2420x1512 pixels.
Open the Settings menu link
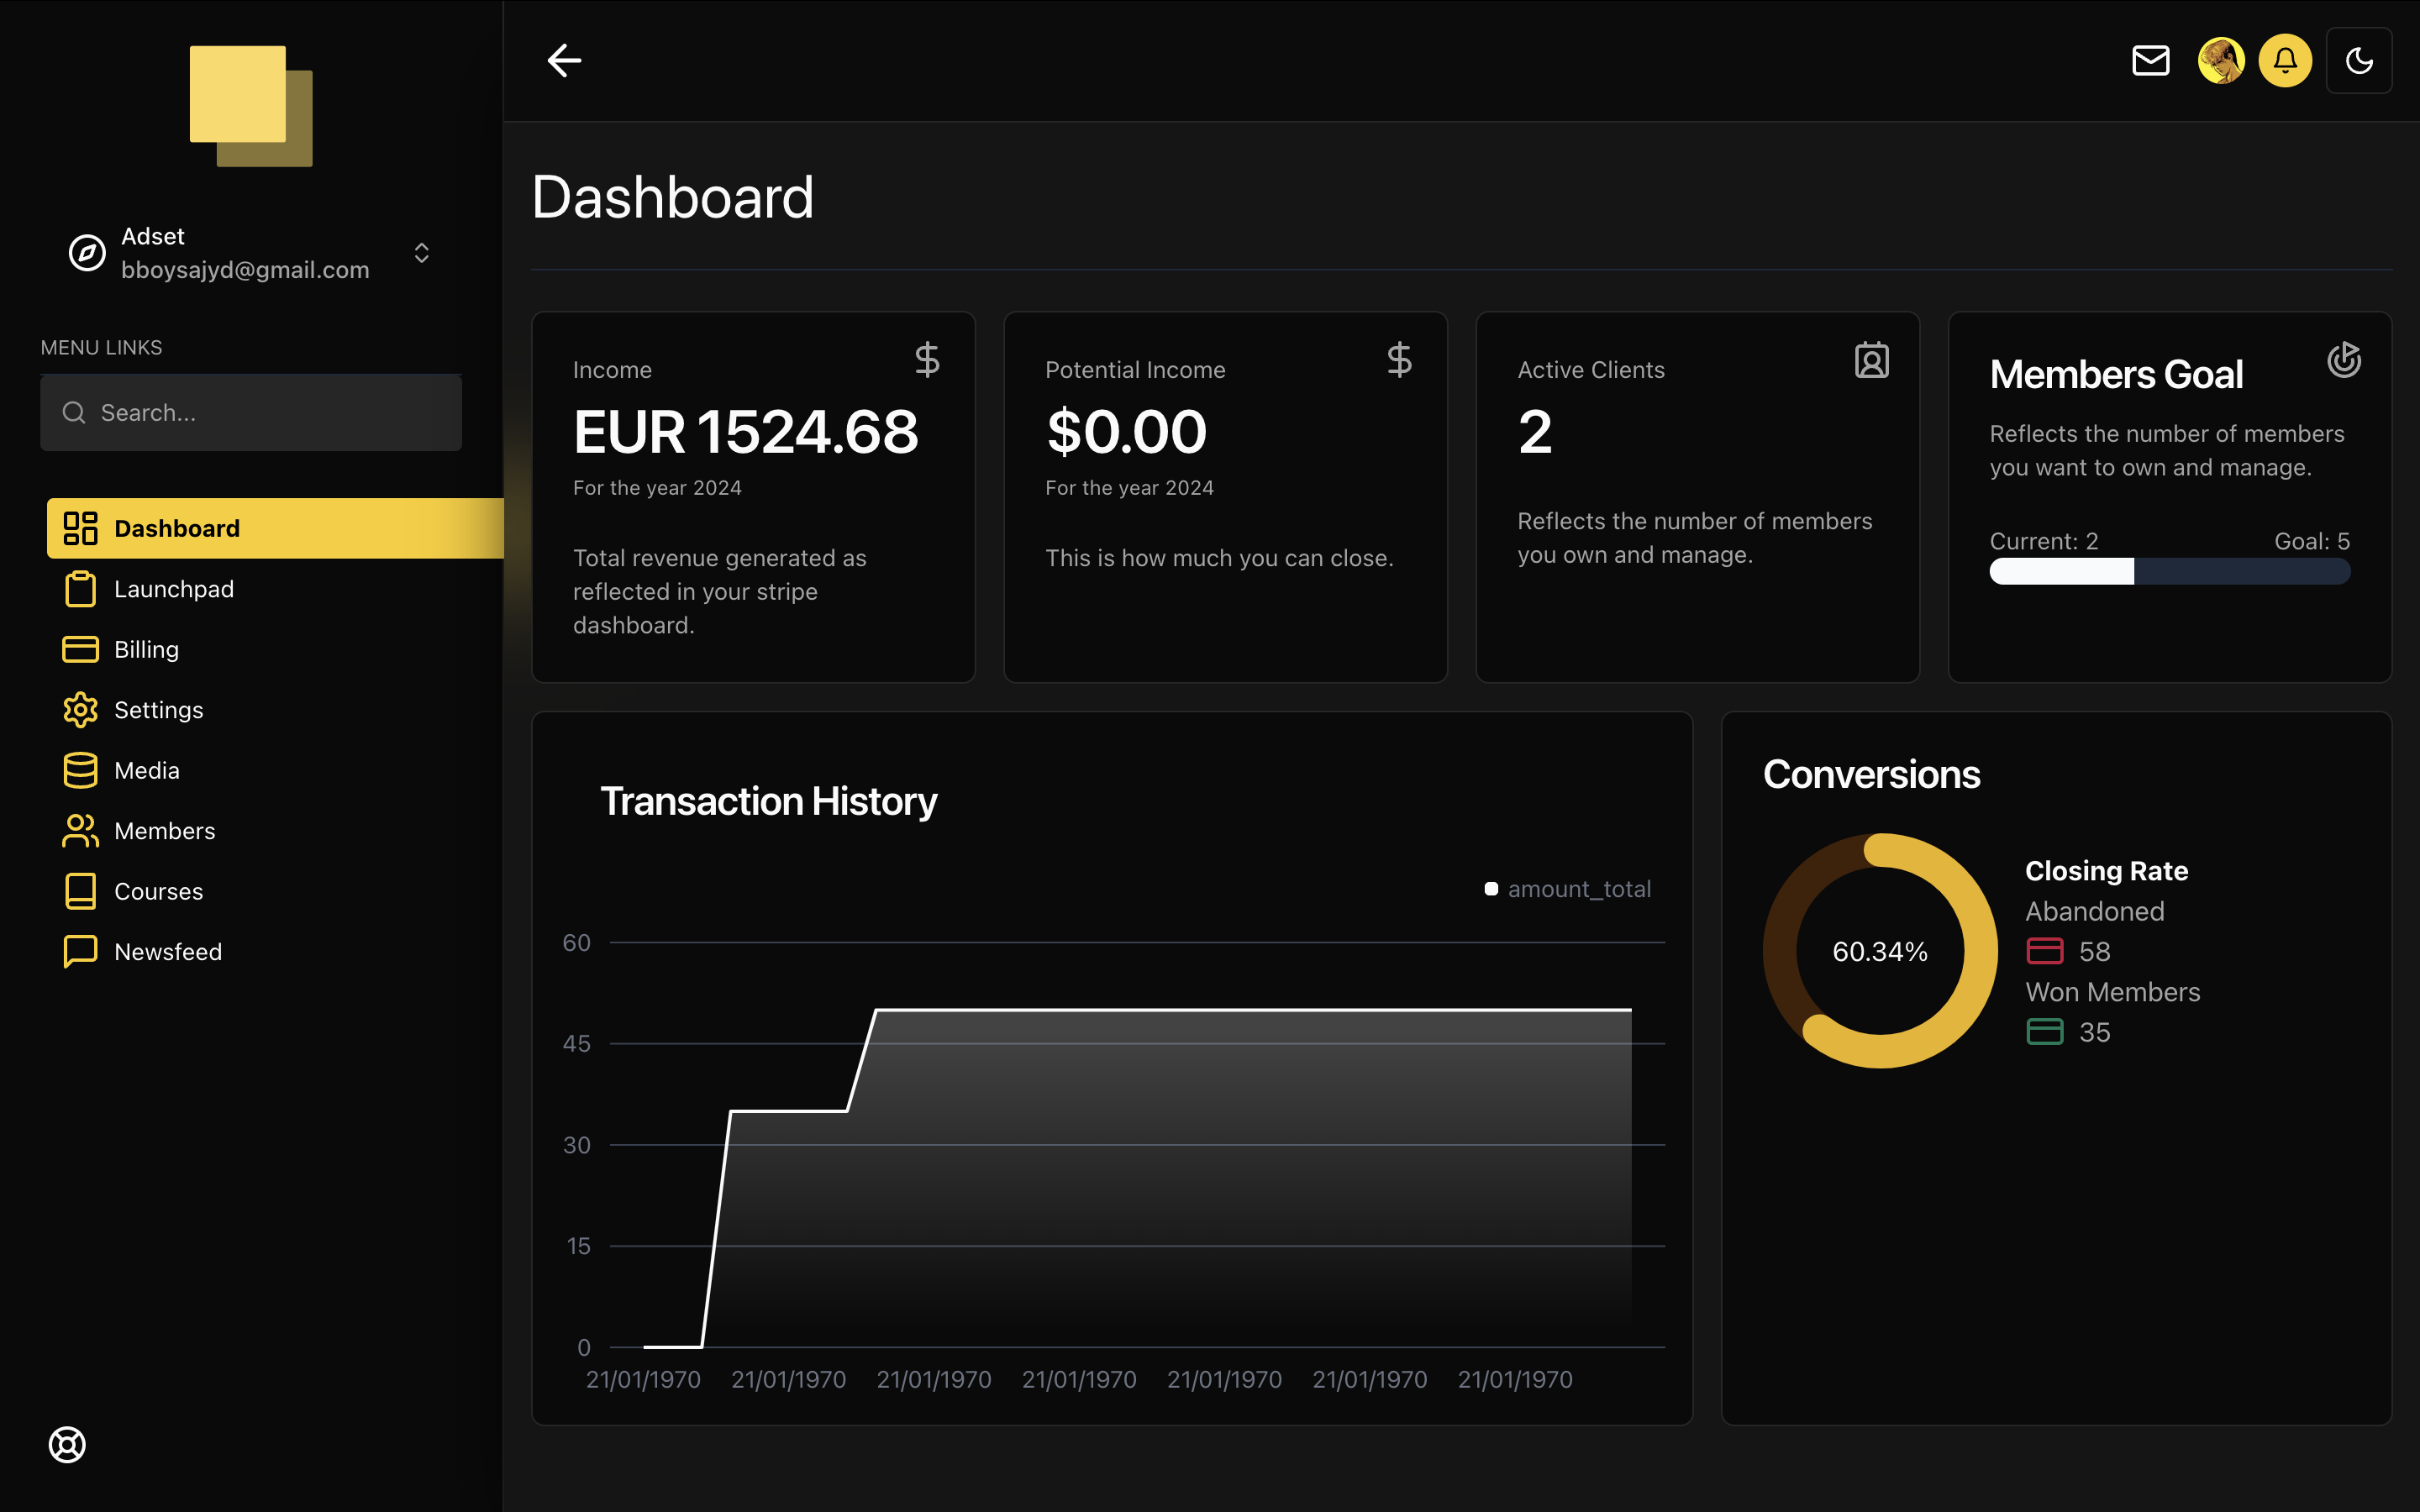point(158,710)
